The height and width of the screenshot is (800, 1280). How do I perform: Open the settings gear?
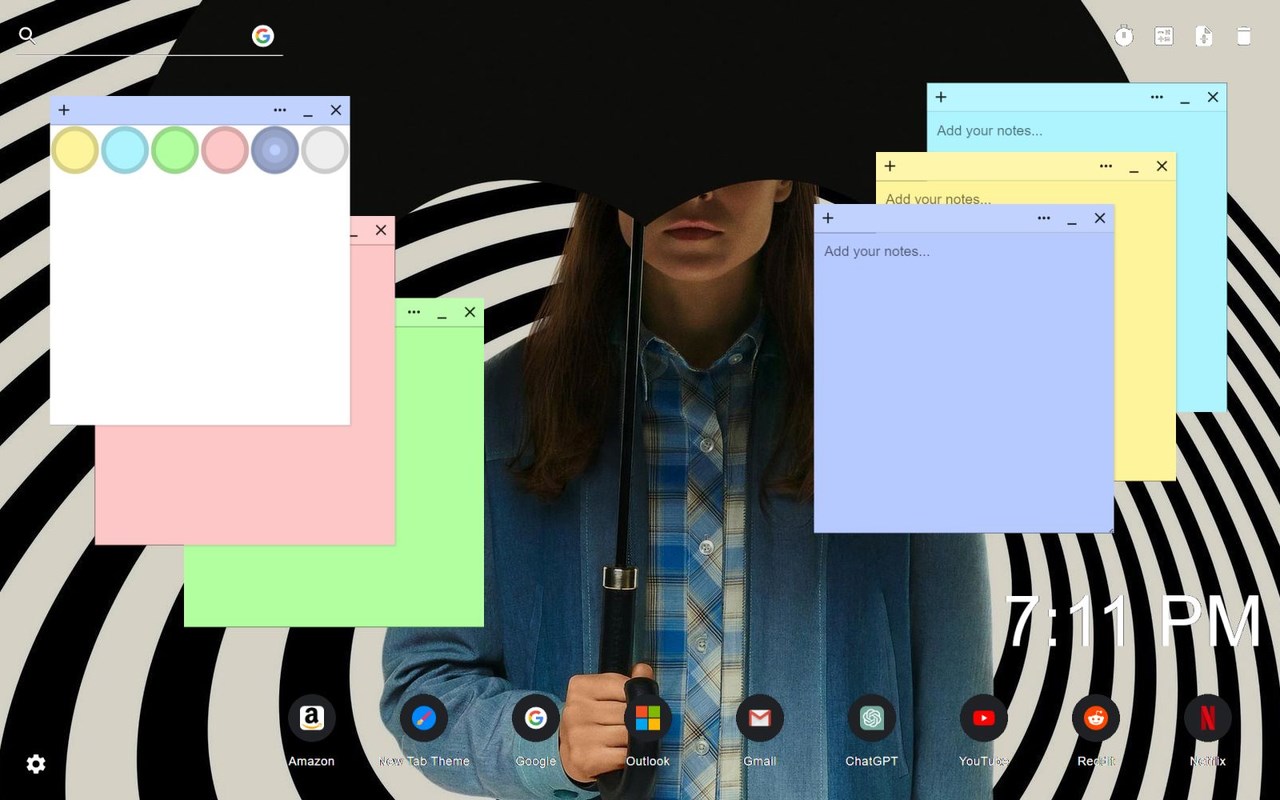36,764
